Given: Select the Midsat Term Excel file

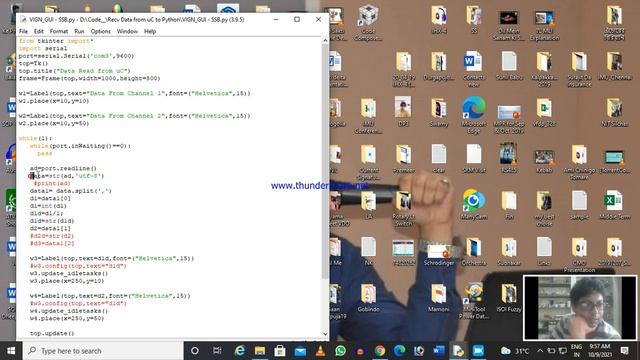Looking at the screenshot, I should coord(614,204).
